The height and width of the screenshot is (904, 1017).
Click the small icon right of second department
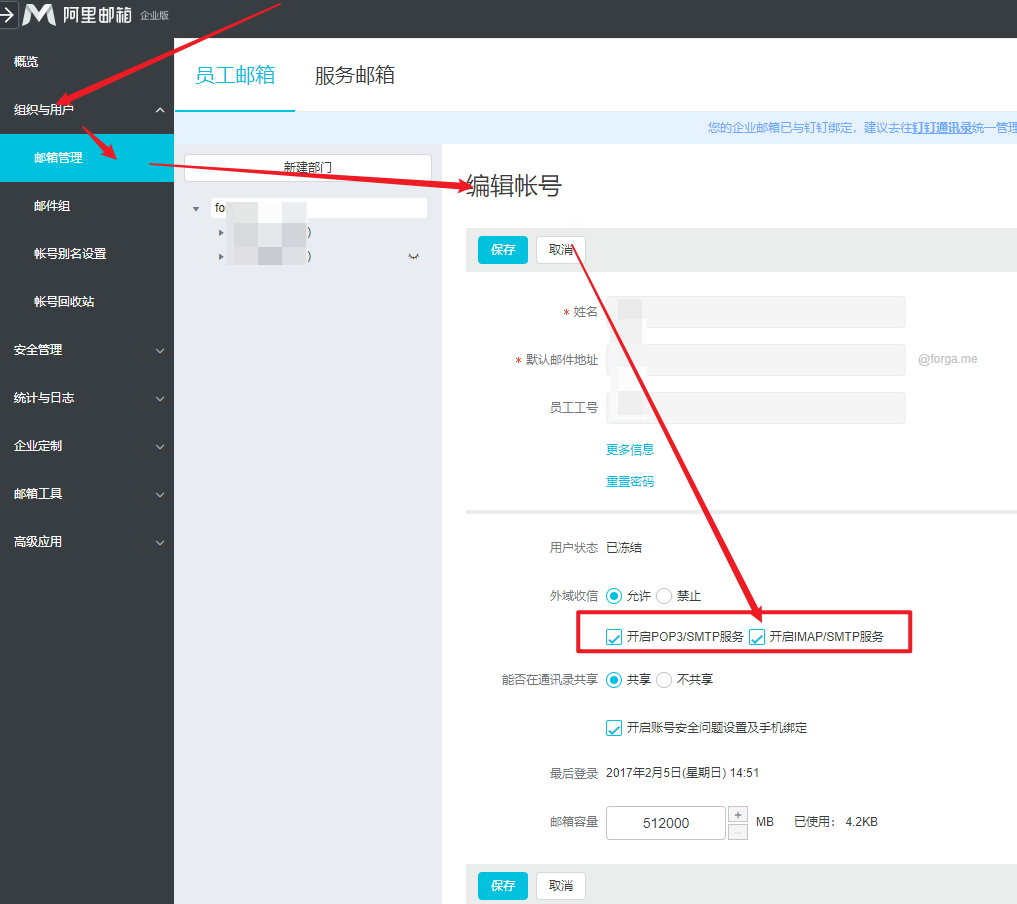(413, 257)
